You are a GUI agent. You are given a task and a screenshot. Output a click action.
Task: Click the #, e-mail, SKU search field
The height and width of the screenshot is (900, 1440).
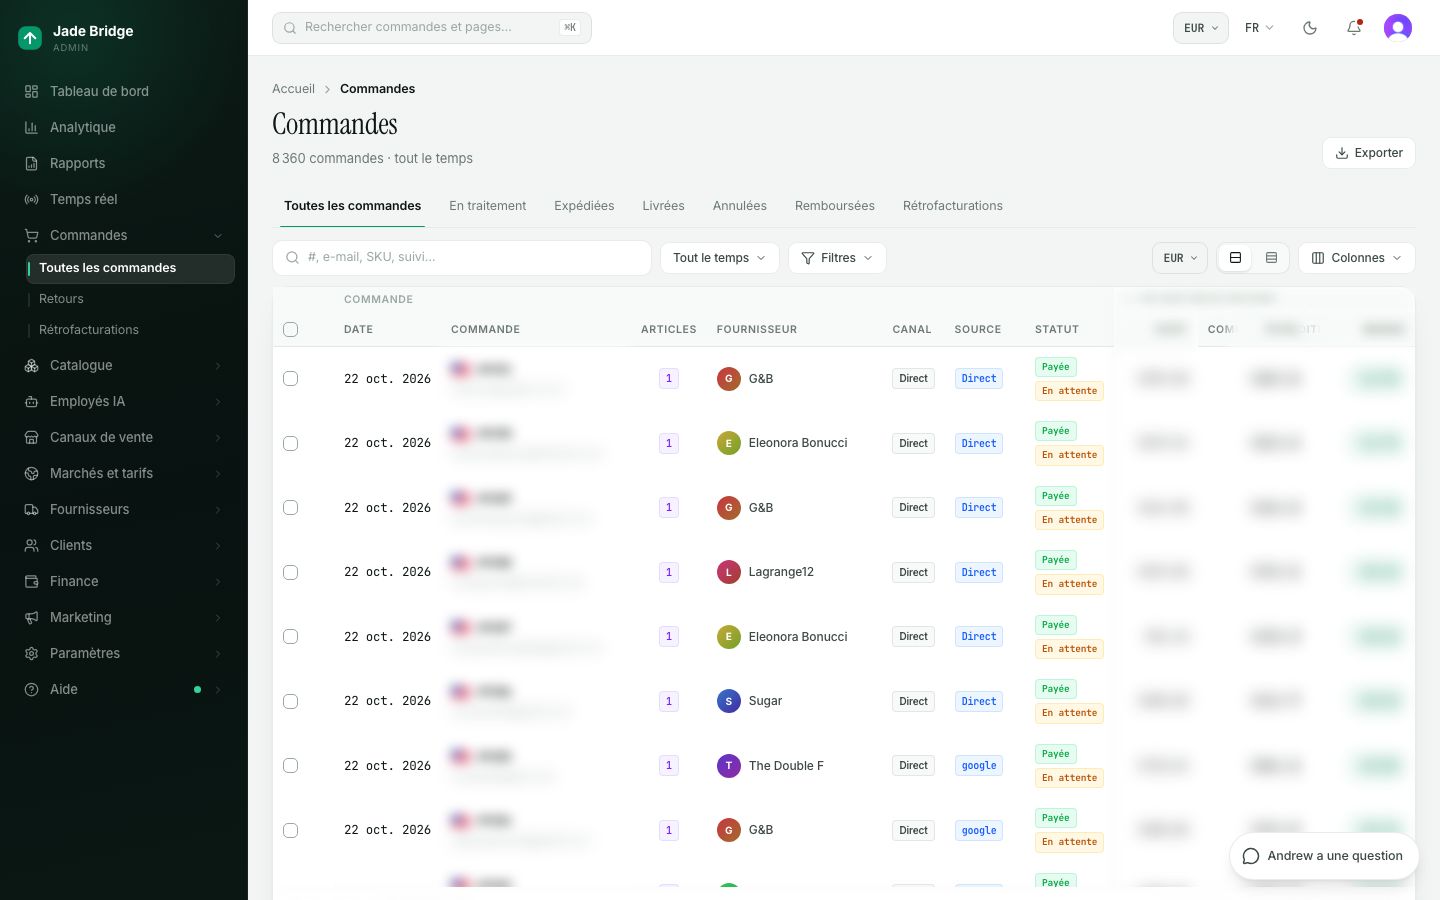pyautogui.click(x=462, y=258)
